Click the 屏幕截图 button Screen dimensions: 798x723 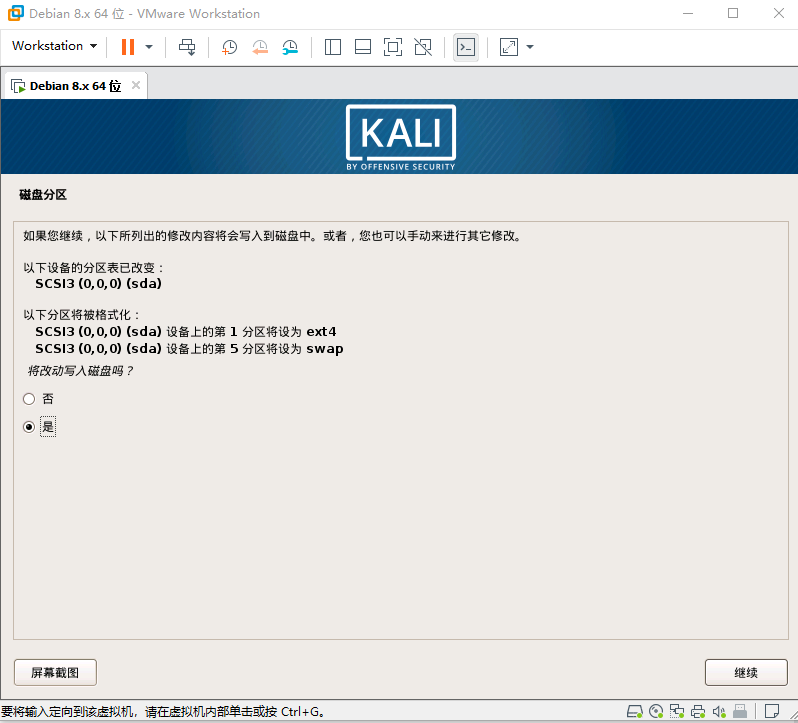[55, 673]
